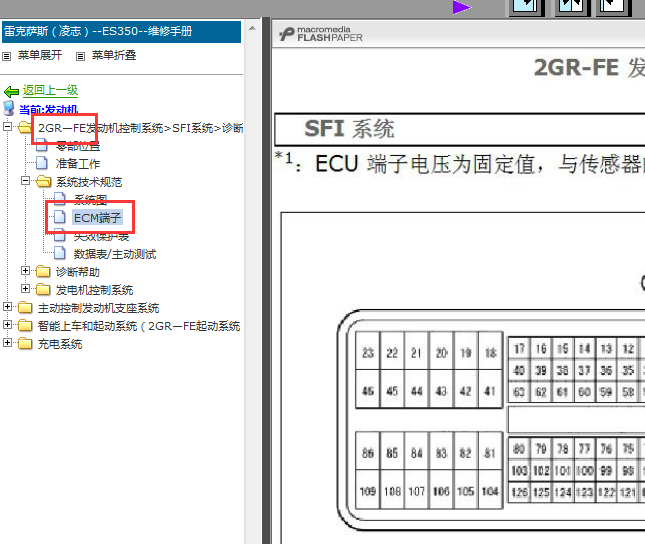645x544 pixels.
Task: Click connector terminal number 23
Action: (368, 353)
